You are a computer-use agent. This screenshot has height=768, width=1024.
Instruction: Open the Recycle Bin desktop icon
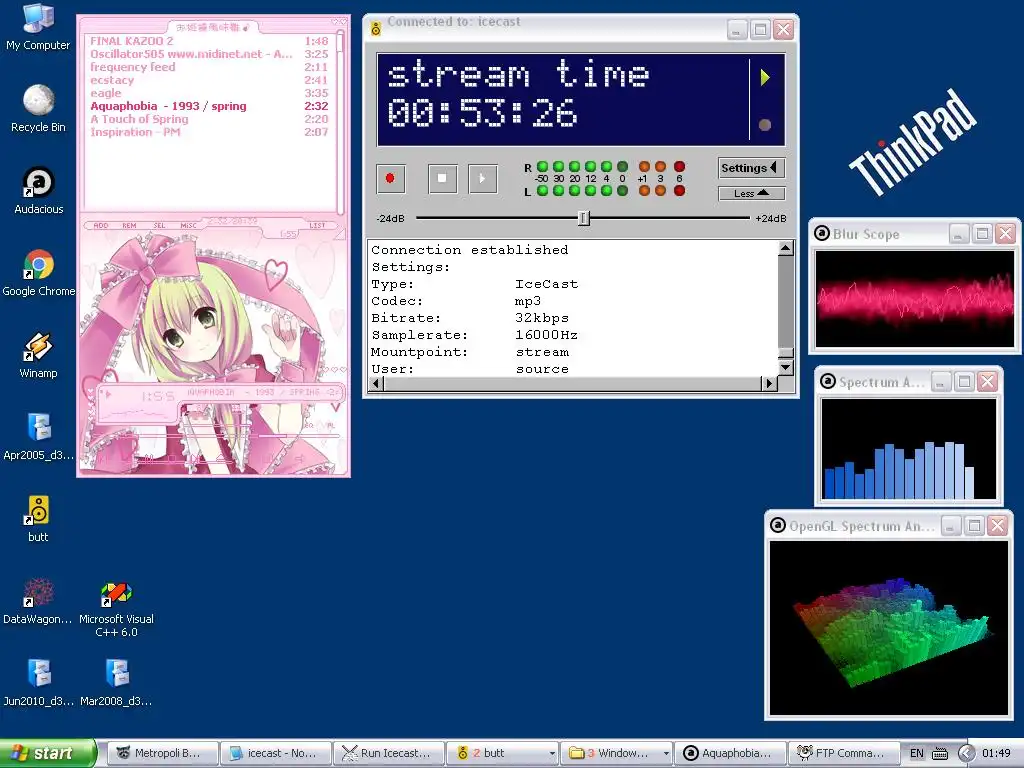point(38,109)
